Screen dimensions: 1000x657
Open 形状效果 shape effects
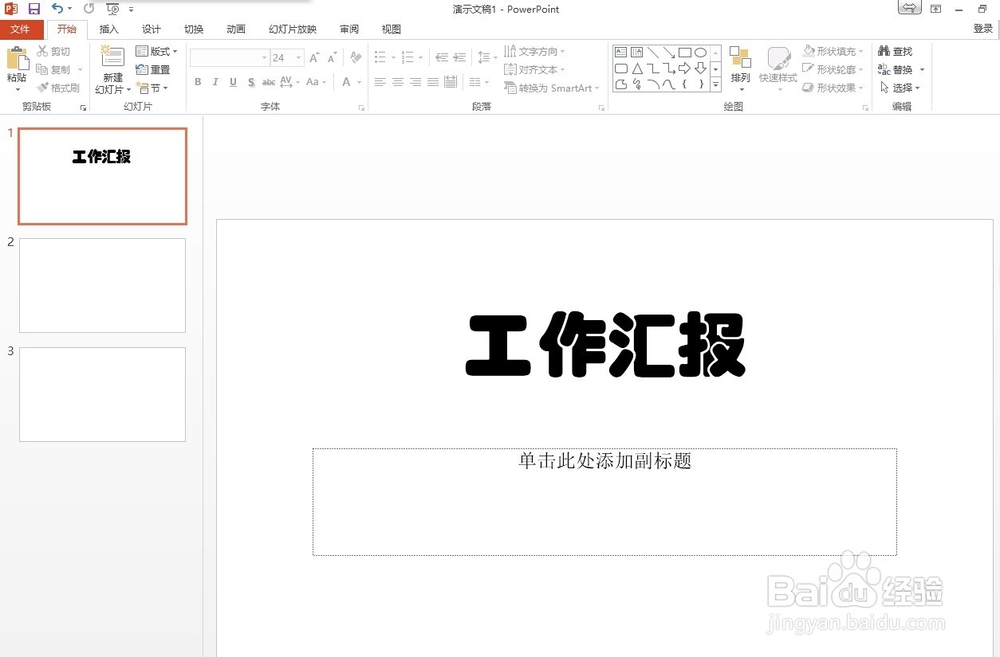pos(833,87)
